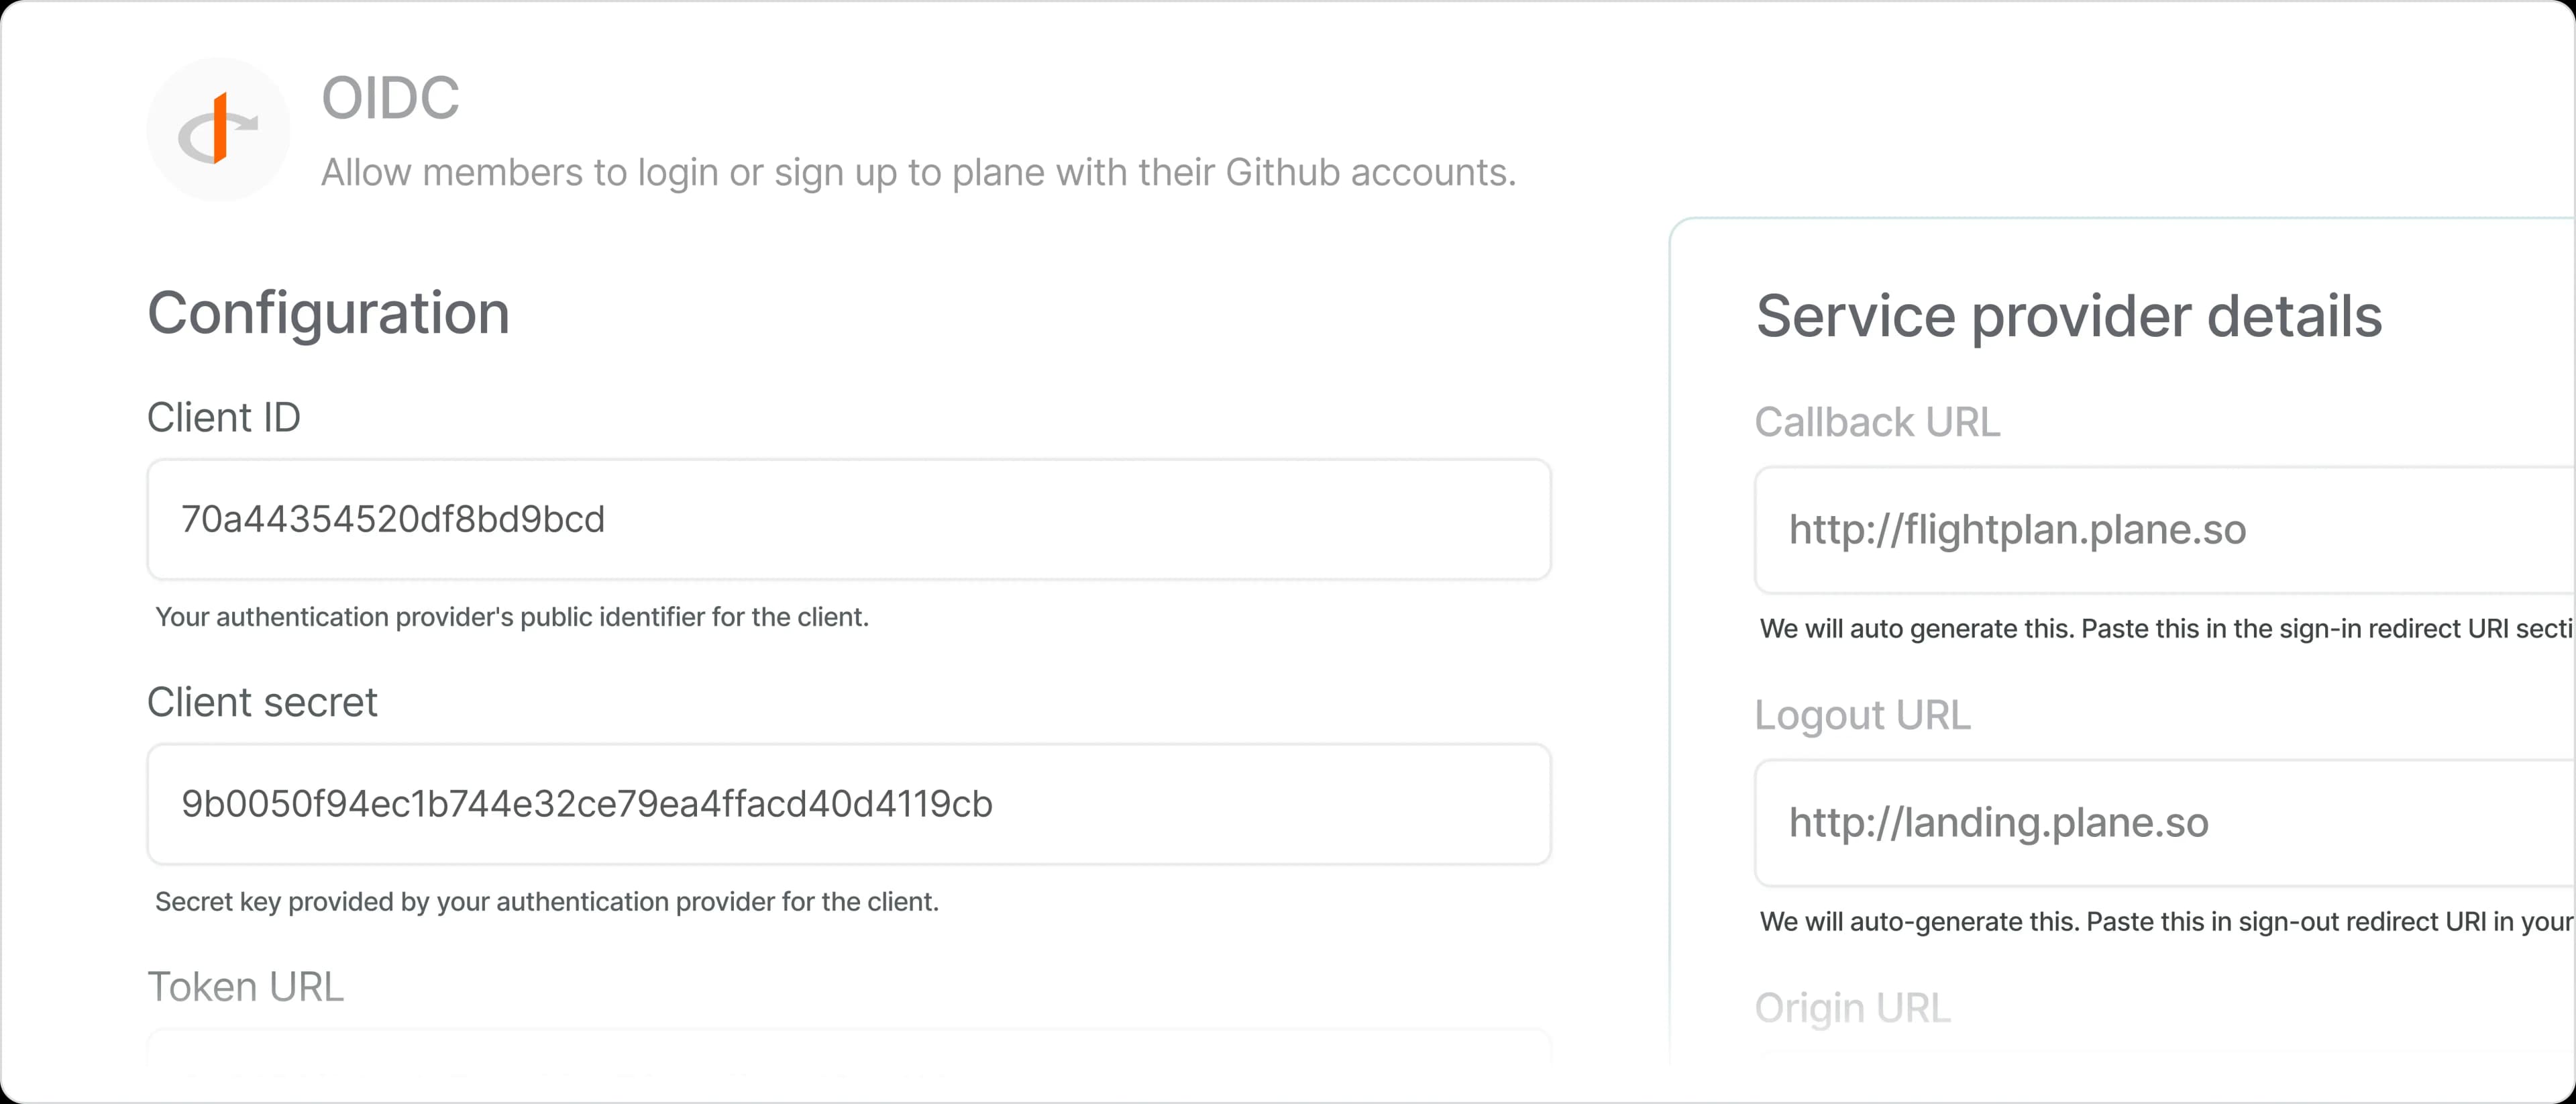
Task: Click the secret key helper text
Action: pyautogui.click(x=547, y=902)
